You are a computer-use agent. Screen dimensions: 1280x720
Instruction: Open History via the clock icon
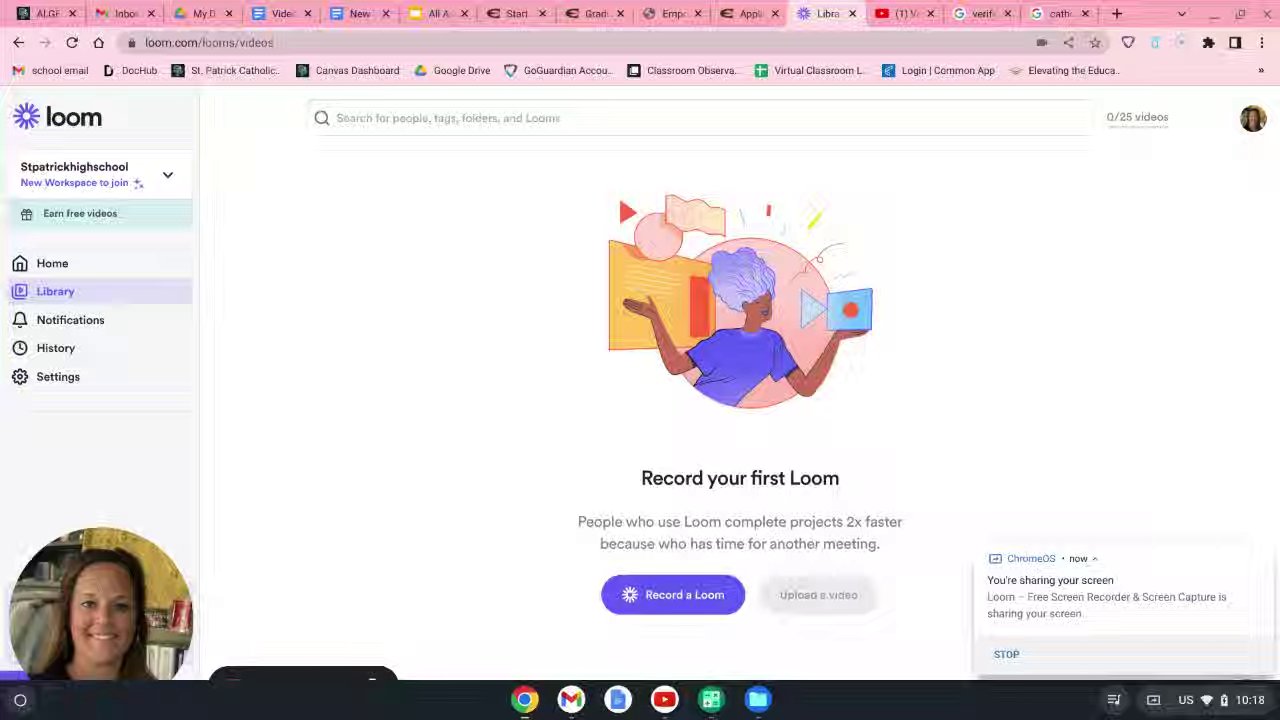tap(20, 348)
